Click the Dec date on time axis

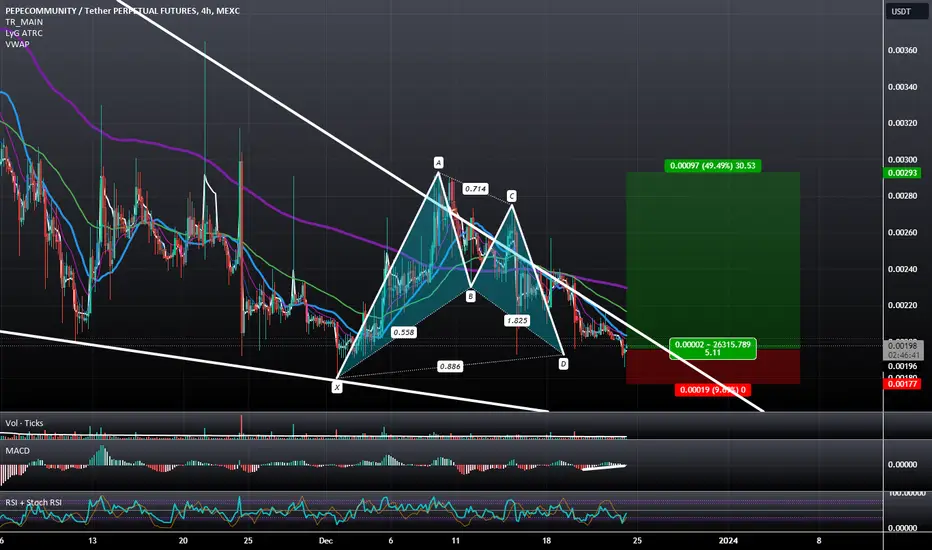tap(326, 540)
